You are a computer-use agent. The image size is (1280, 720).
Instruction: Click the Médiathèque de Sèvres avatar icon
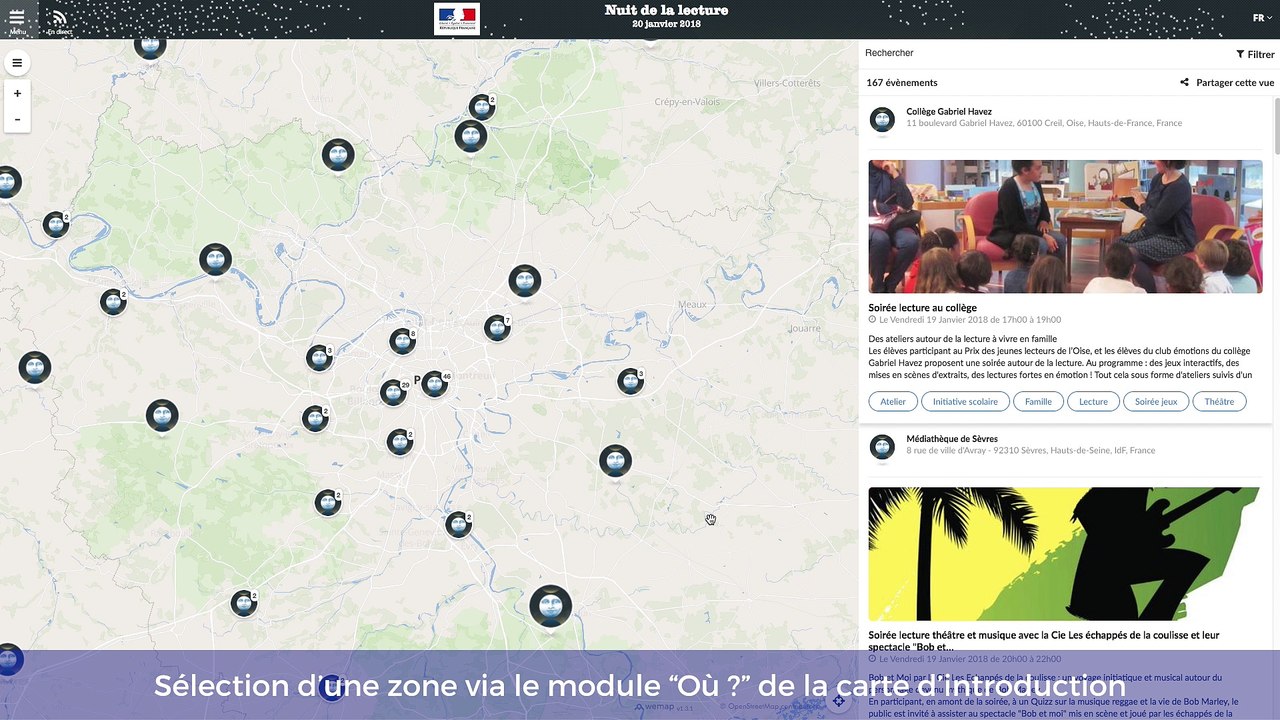(882, 447)
